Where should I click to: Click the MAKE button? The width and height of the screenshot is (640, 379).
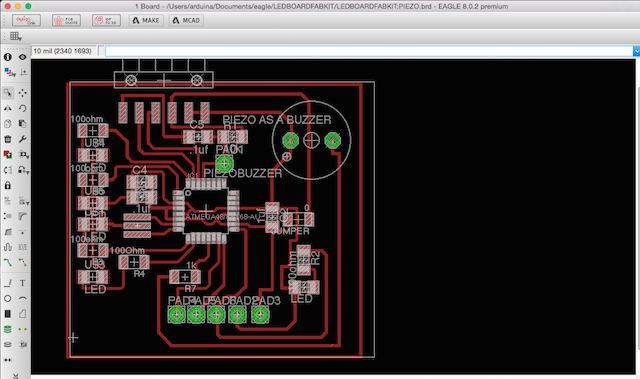tap(146, 20)
